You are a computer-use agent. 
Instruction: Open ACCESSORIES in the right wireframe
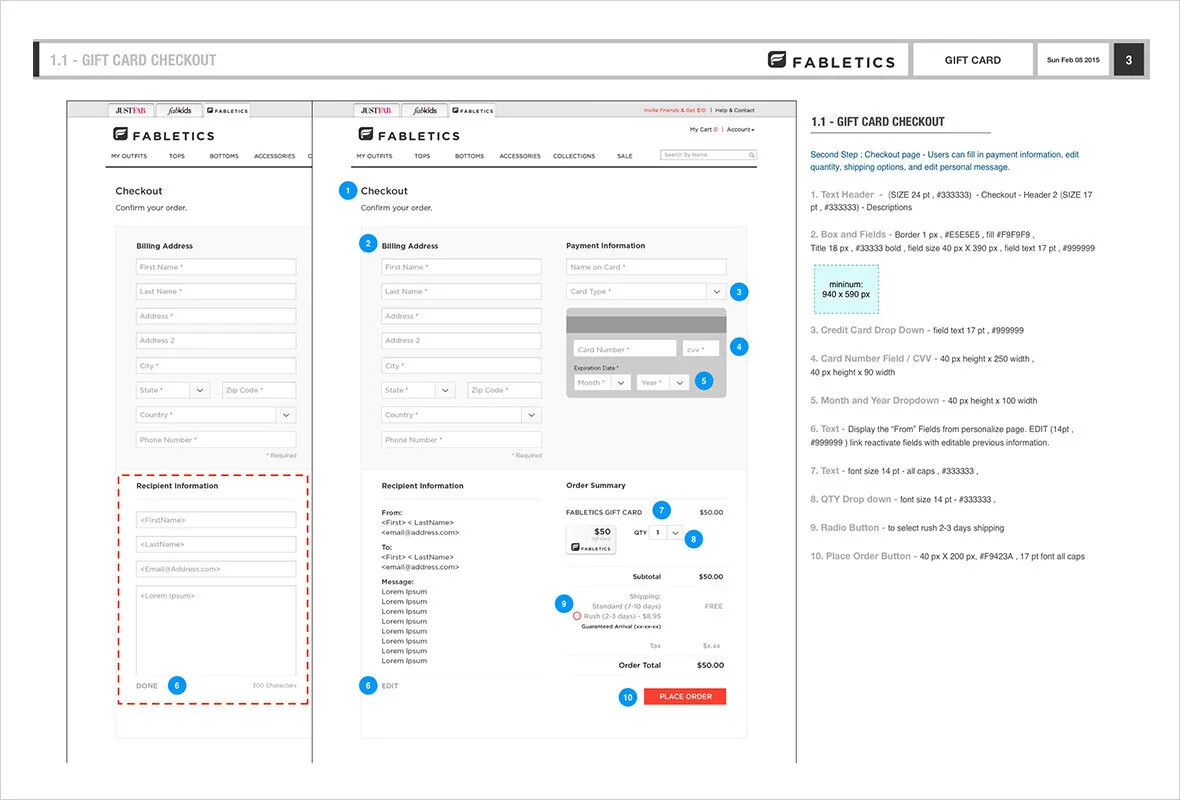pyautogui.click(x=520, y=156)
